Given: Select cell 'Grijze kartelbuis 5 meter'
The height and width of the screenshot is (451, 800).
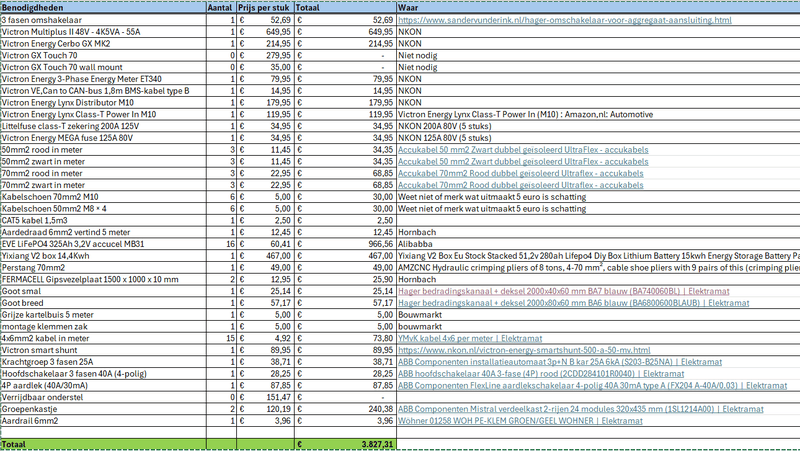Looking at the screenshot, I should pyautogui.click(x=104, y=315).
